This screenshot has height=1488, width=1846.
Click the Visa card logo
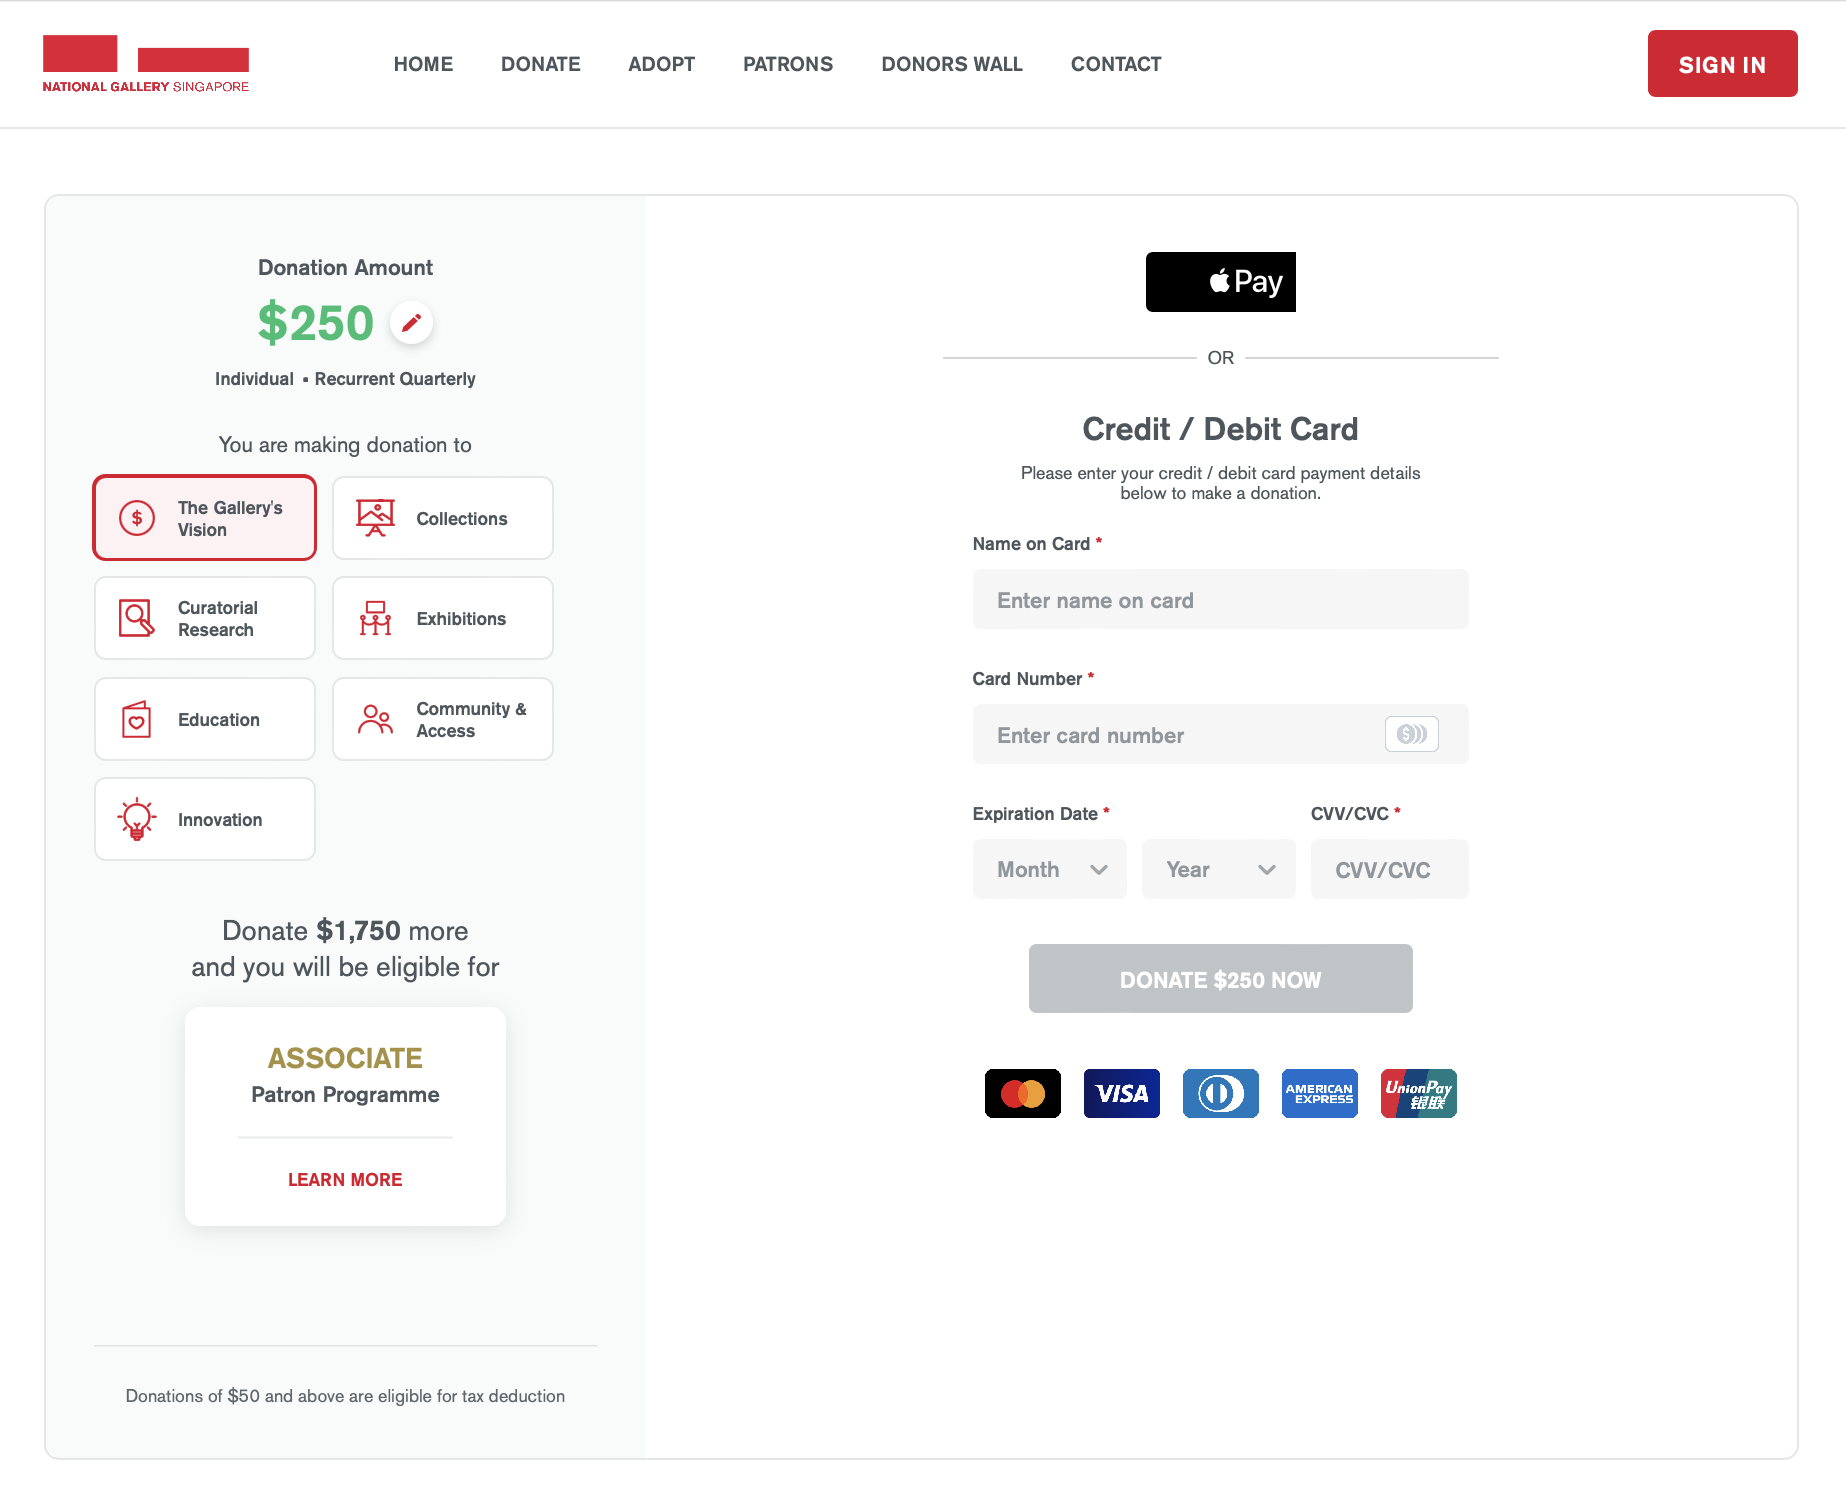pos(1121,1093)
